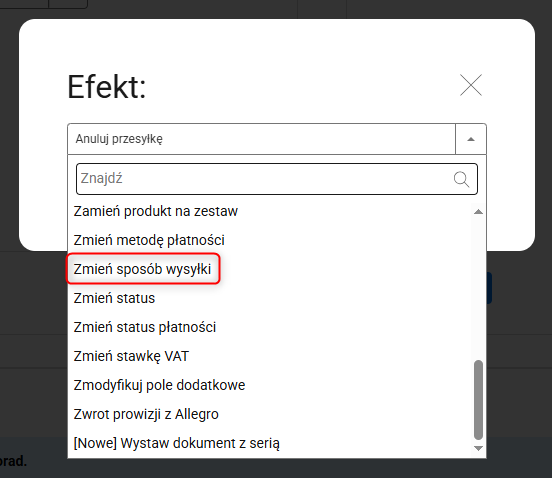Pick the Zmień status entry
The image size is (552, 478).
click(x=114, y=298)
